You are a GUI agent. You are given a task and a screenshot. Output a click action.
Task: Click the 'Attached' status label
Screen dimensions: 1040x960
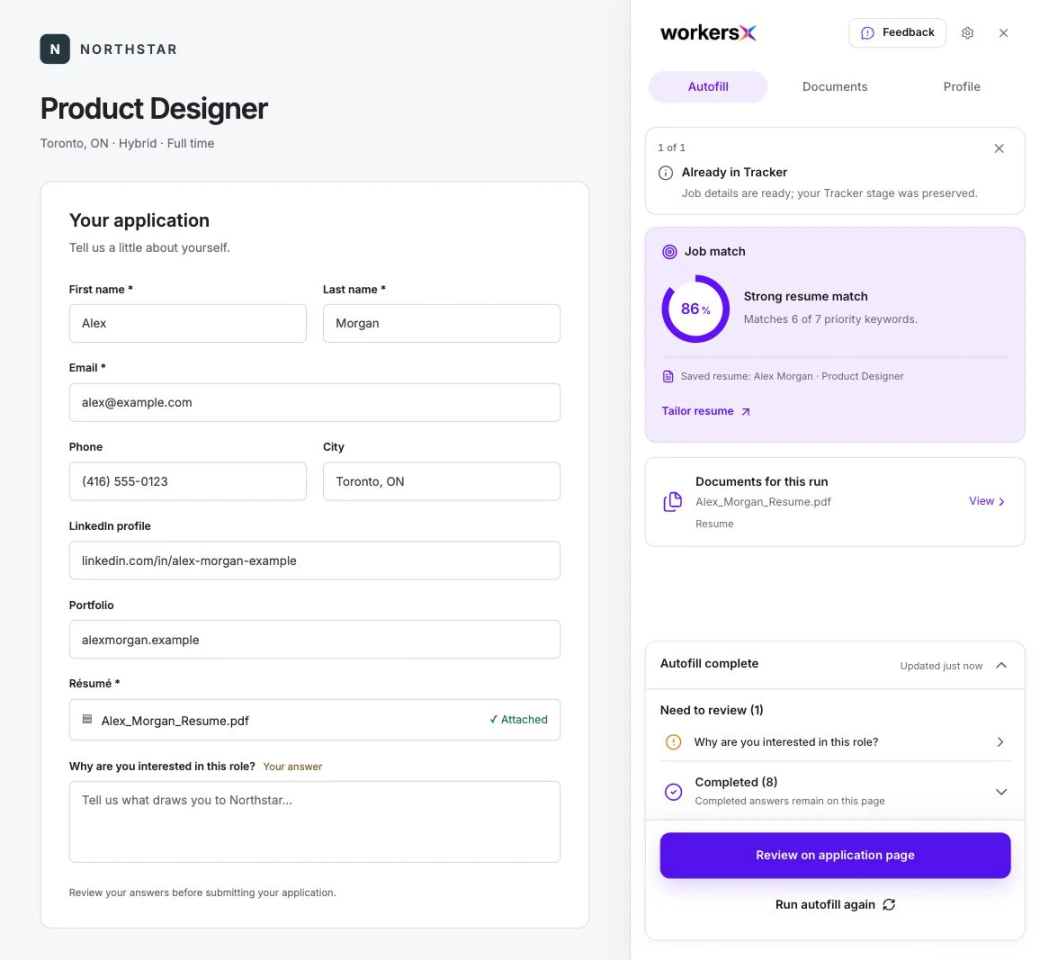[x=519, y=720]
